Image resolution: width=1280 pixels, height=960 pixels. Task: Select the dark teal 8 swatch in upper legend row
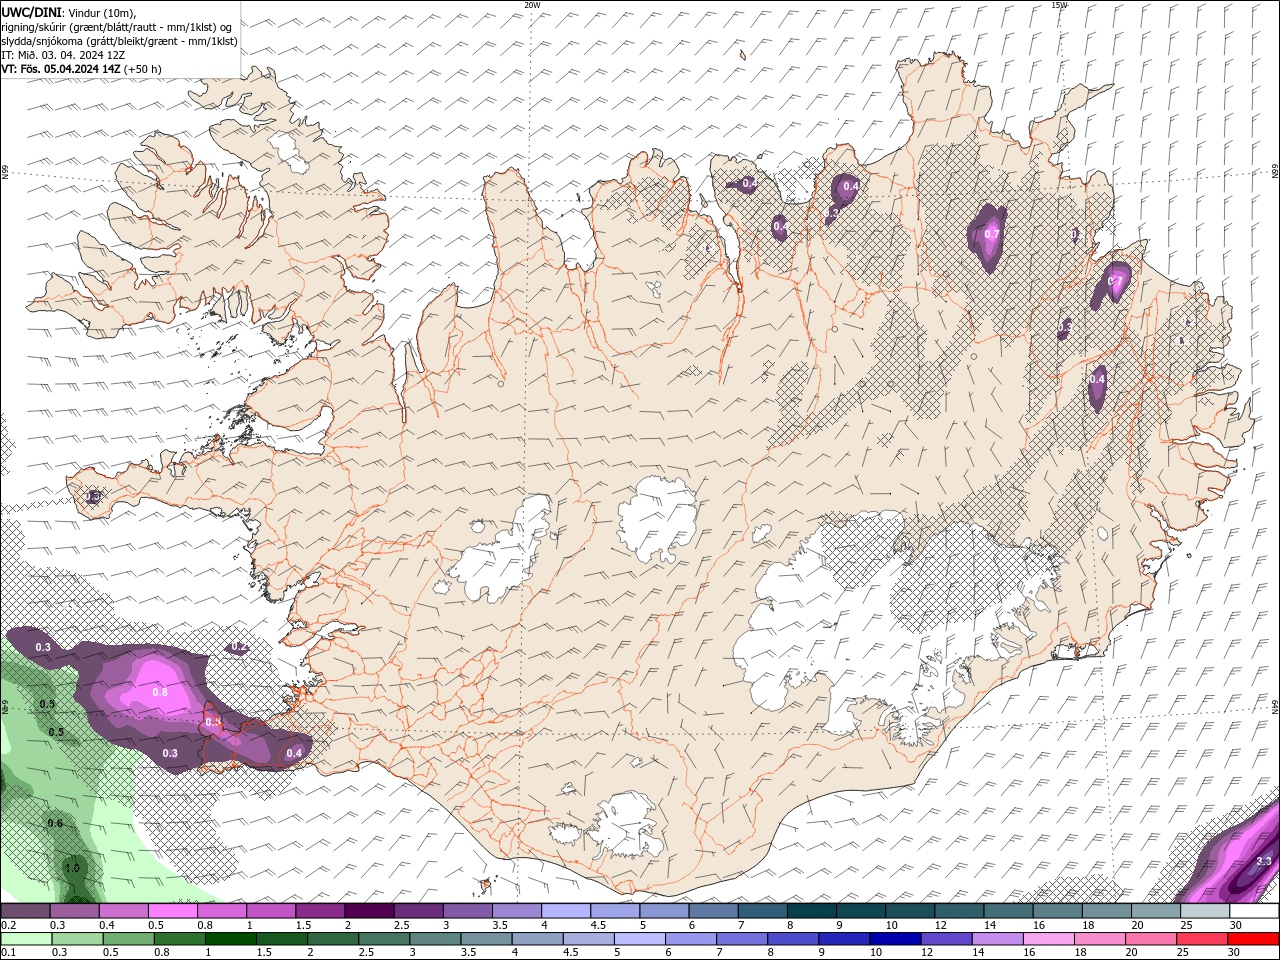coord(812,911)
